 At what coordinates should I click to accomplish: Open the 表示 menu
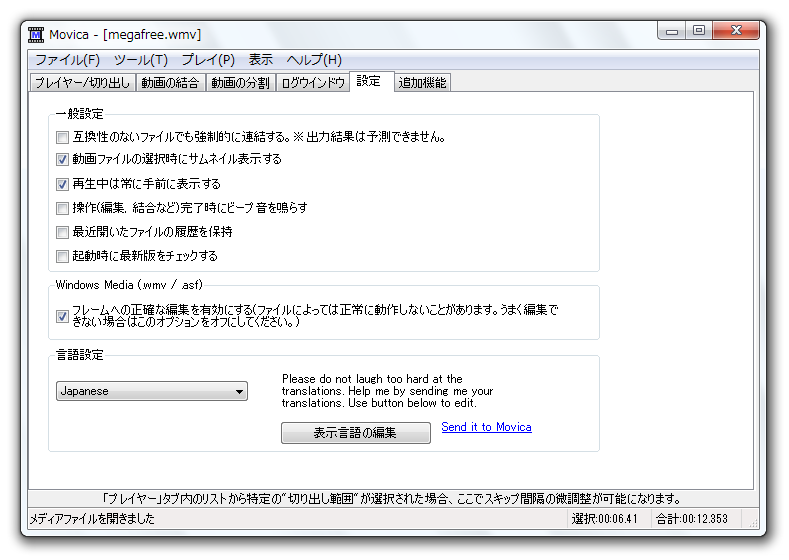point(260,60)
